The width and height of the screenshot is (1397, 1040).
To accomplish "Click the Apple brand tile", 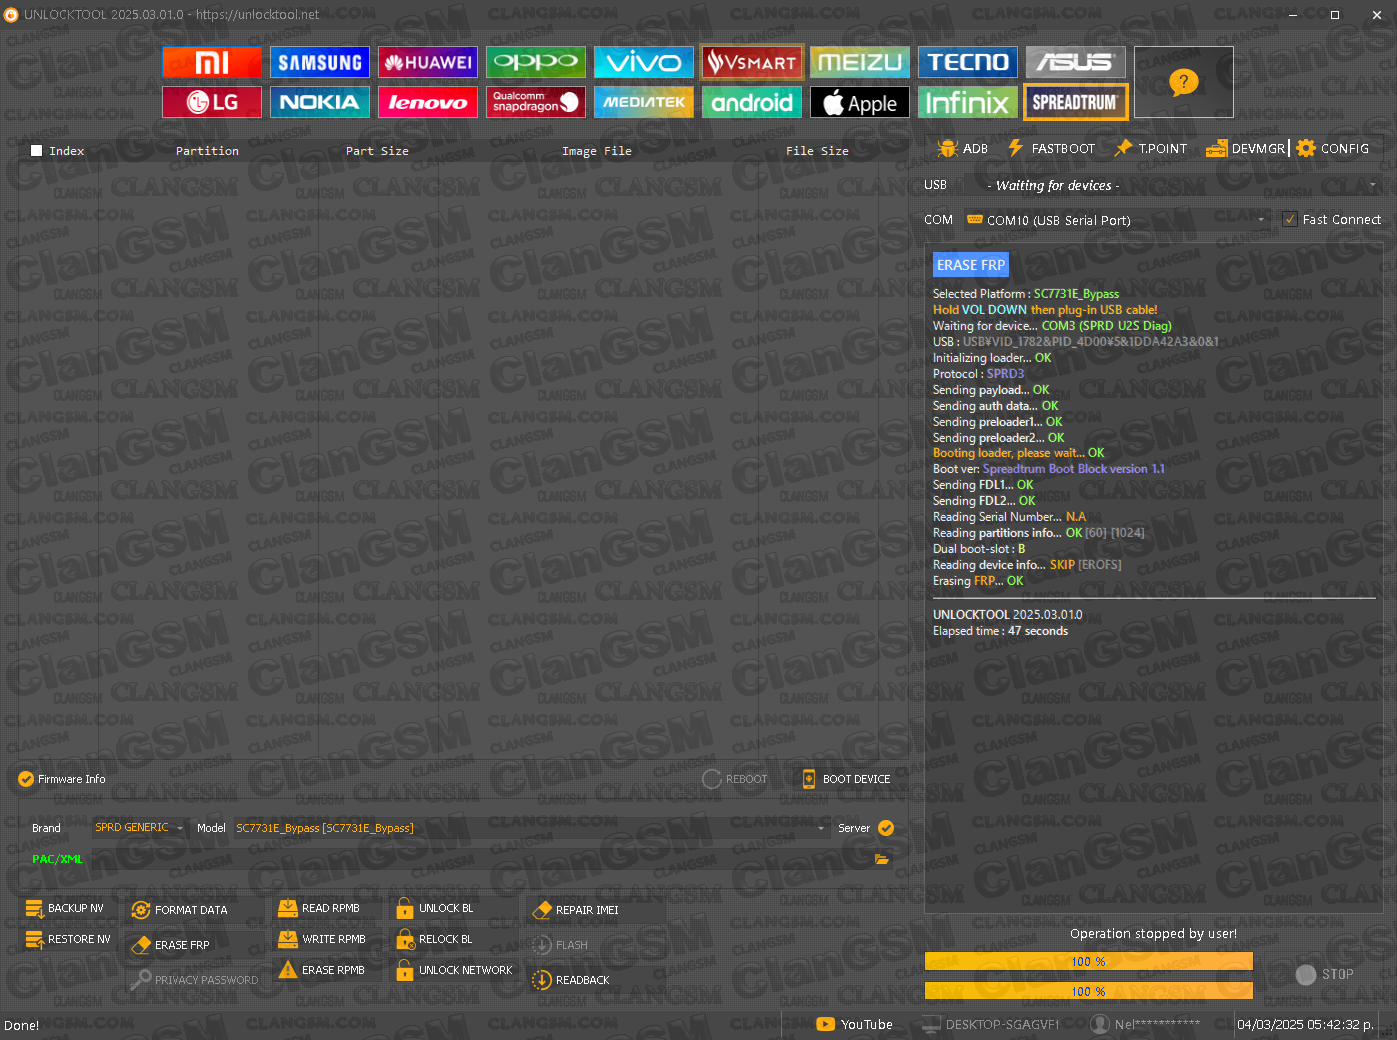I will point(860,102).
